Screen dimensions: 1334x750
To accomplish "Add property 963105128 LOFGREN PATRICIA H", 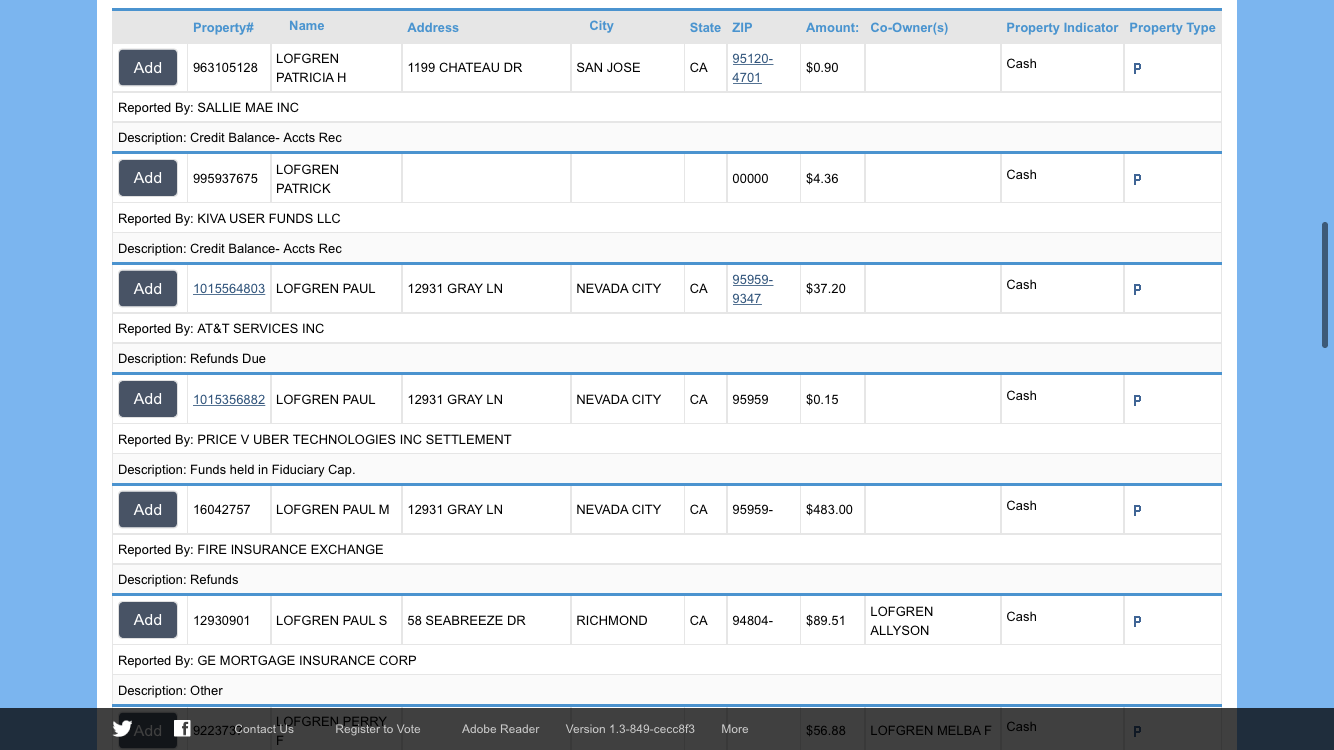I will (148, 68).
